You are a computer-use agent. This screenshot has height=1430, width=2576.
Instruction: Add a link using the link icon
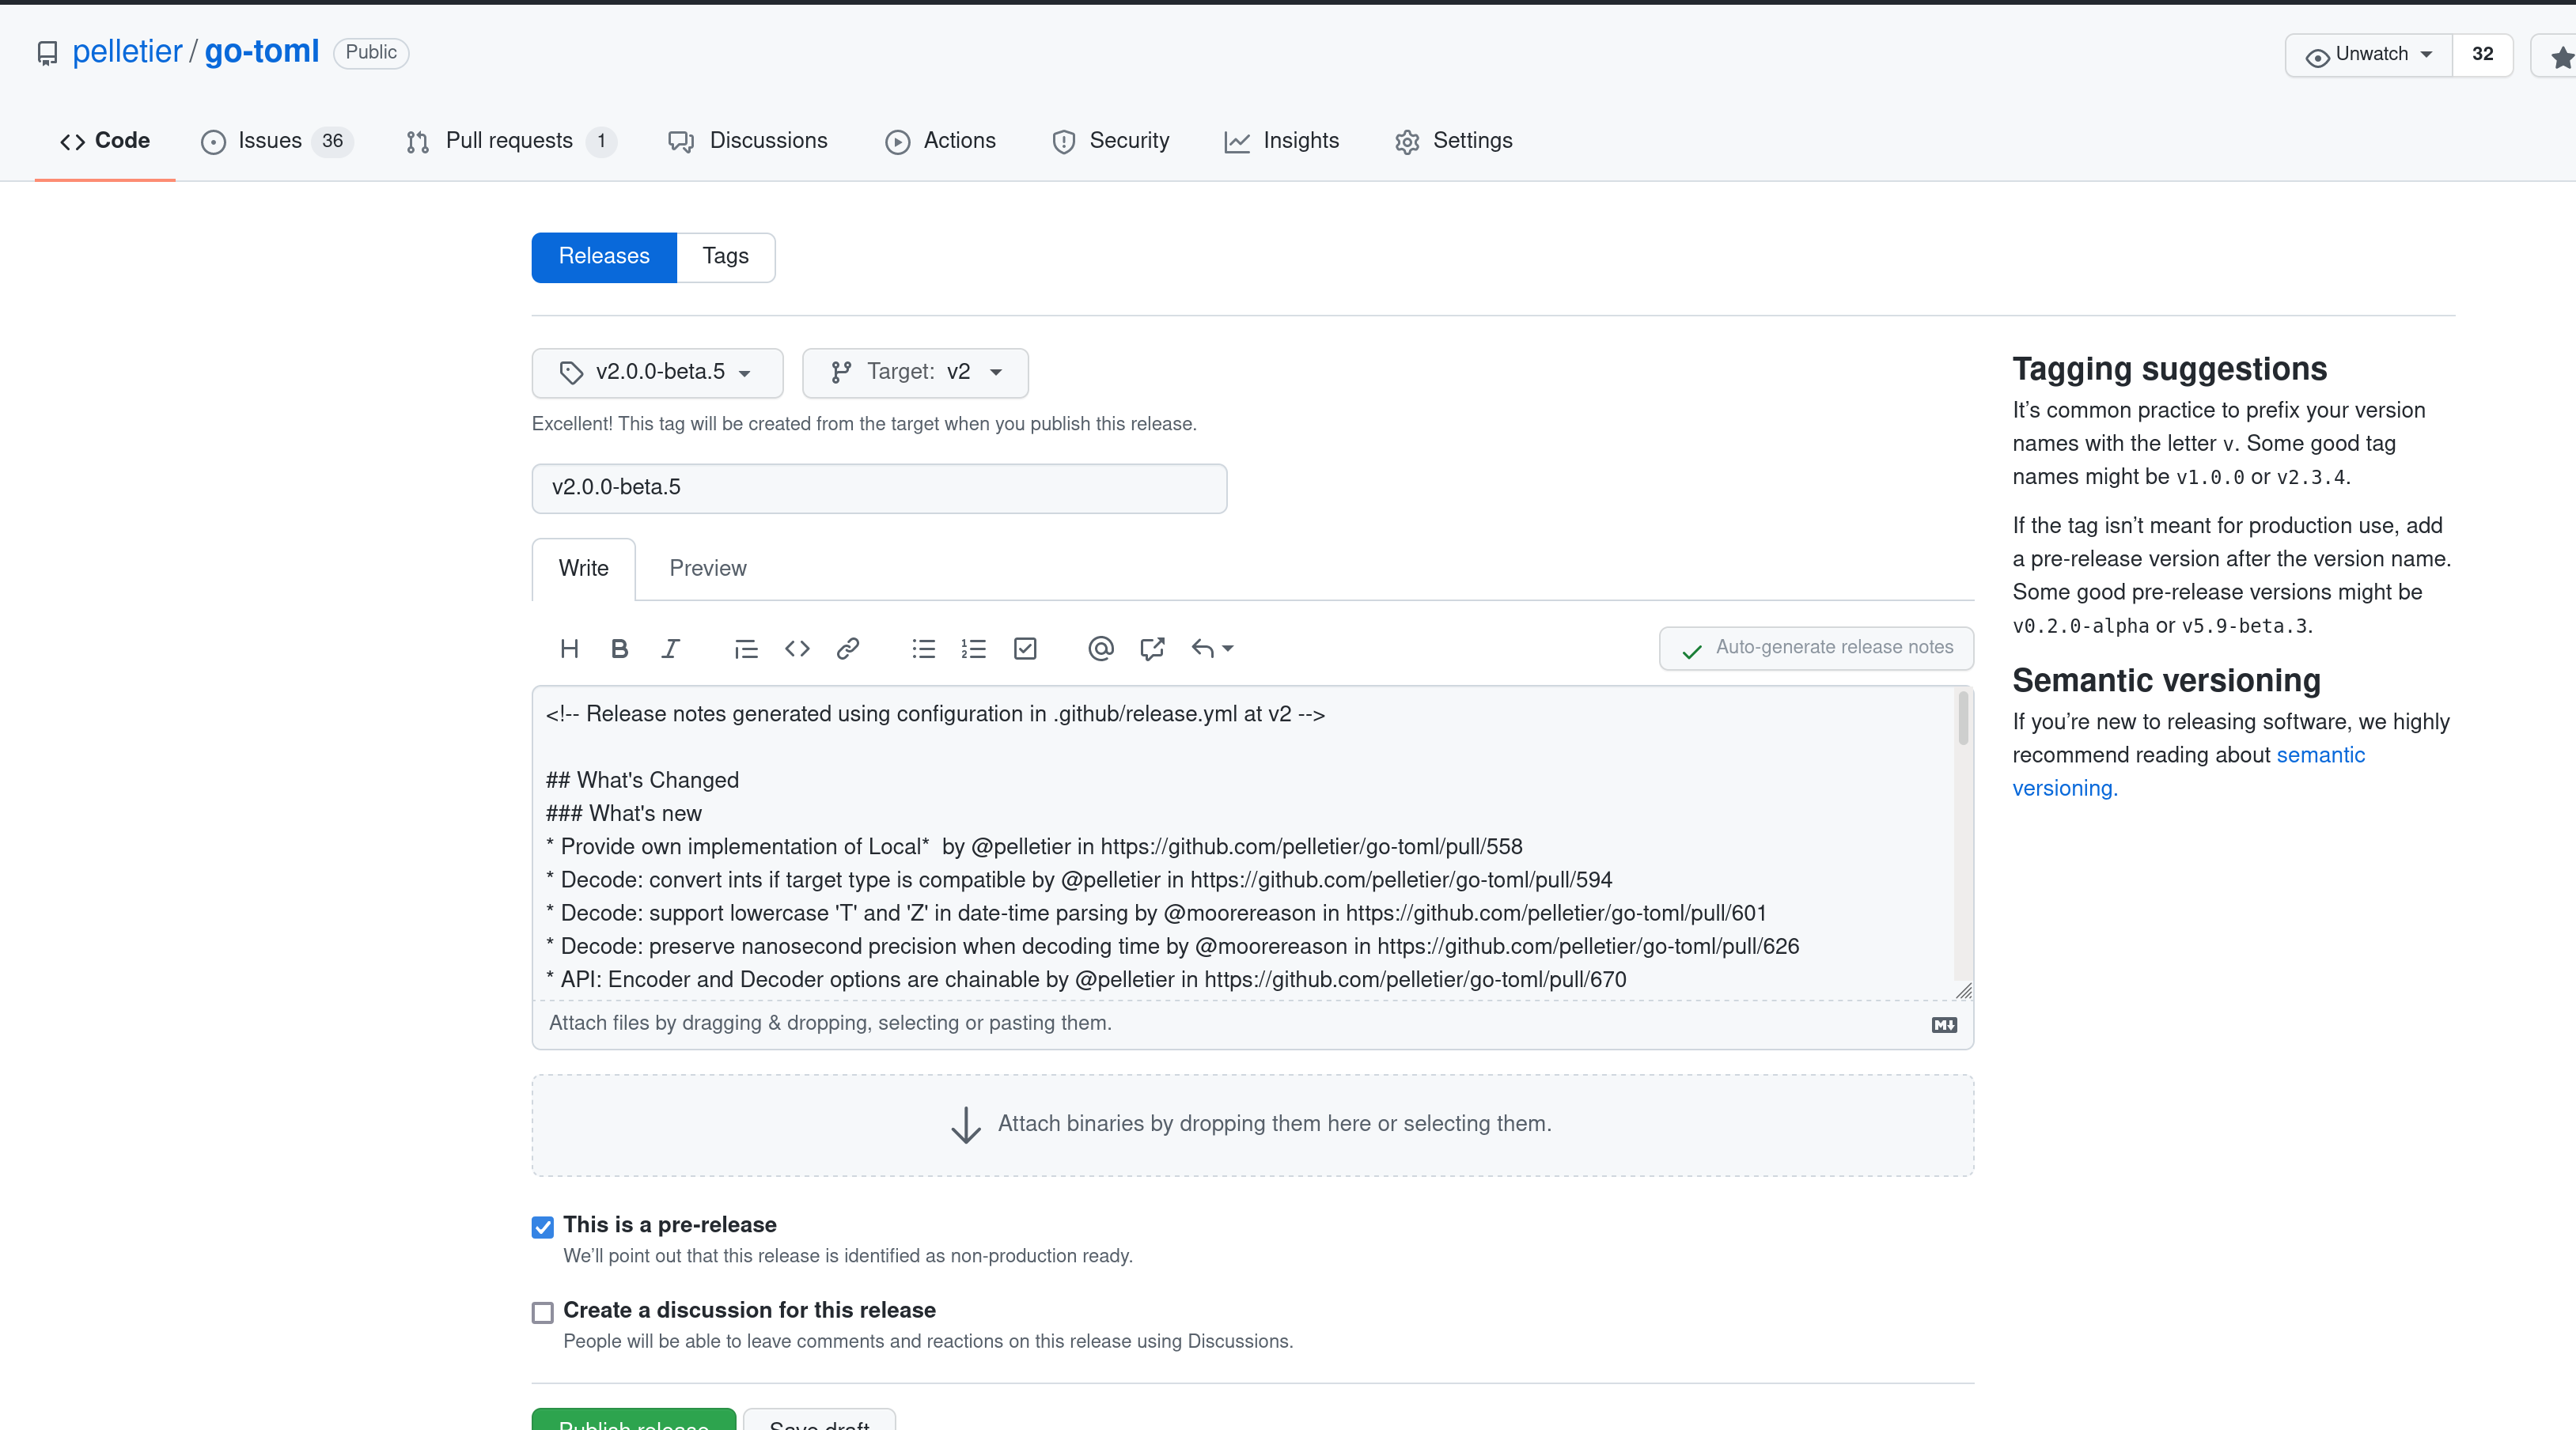[847, 649]
